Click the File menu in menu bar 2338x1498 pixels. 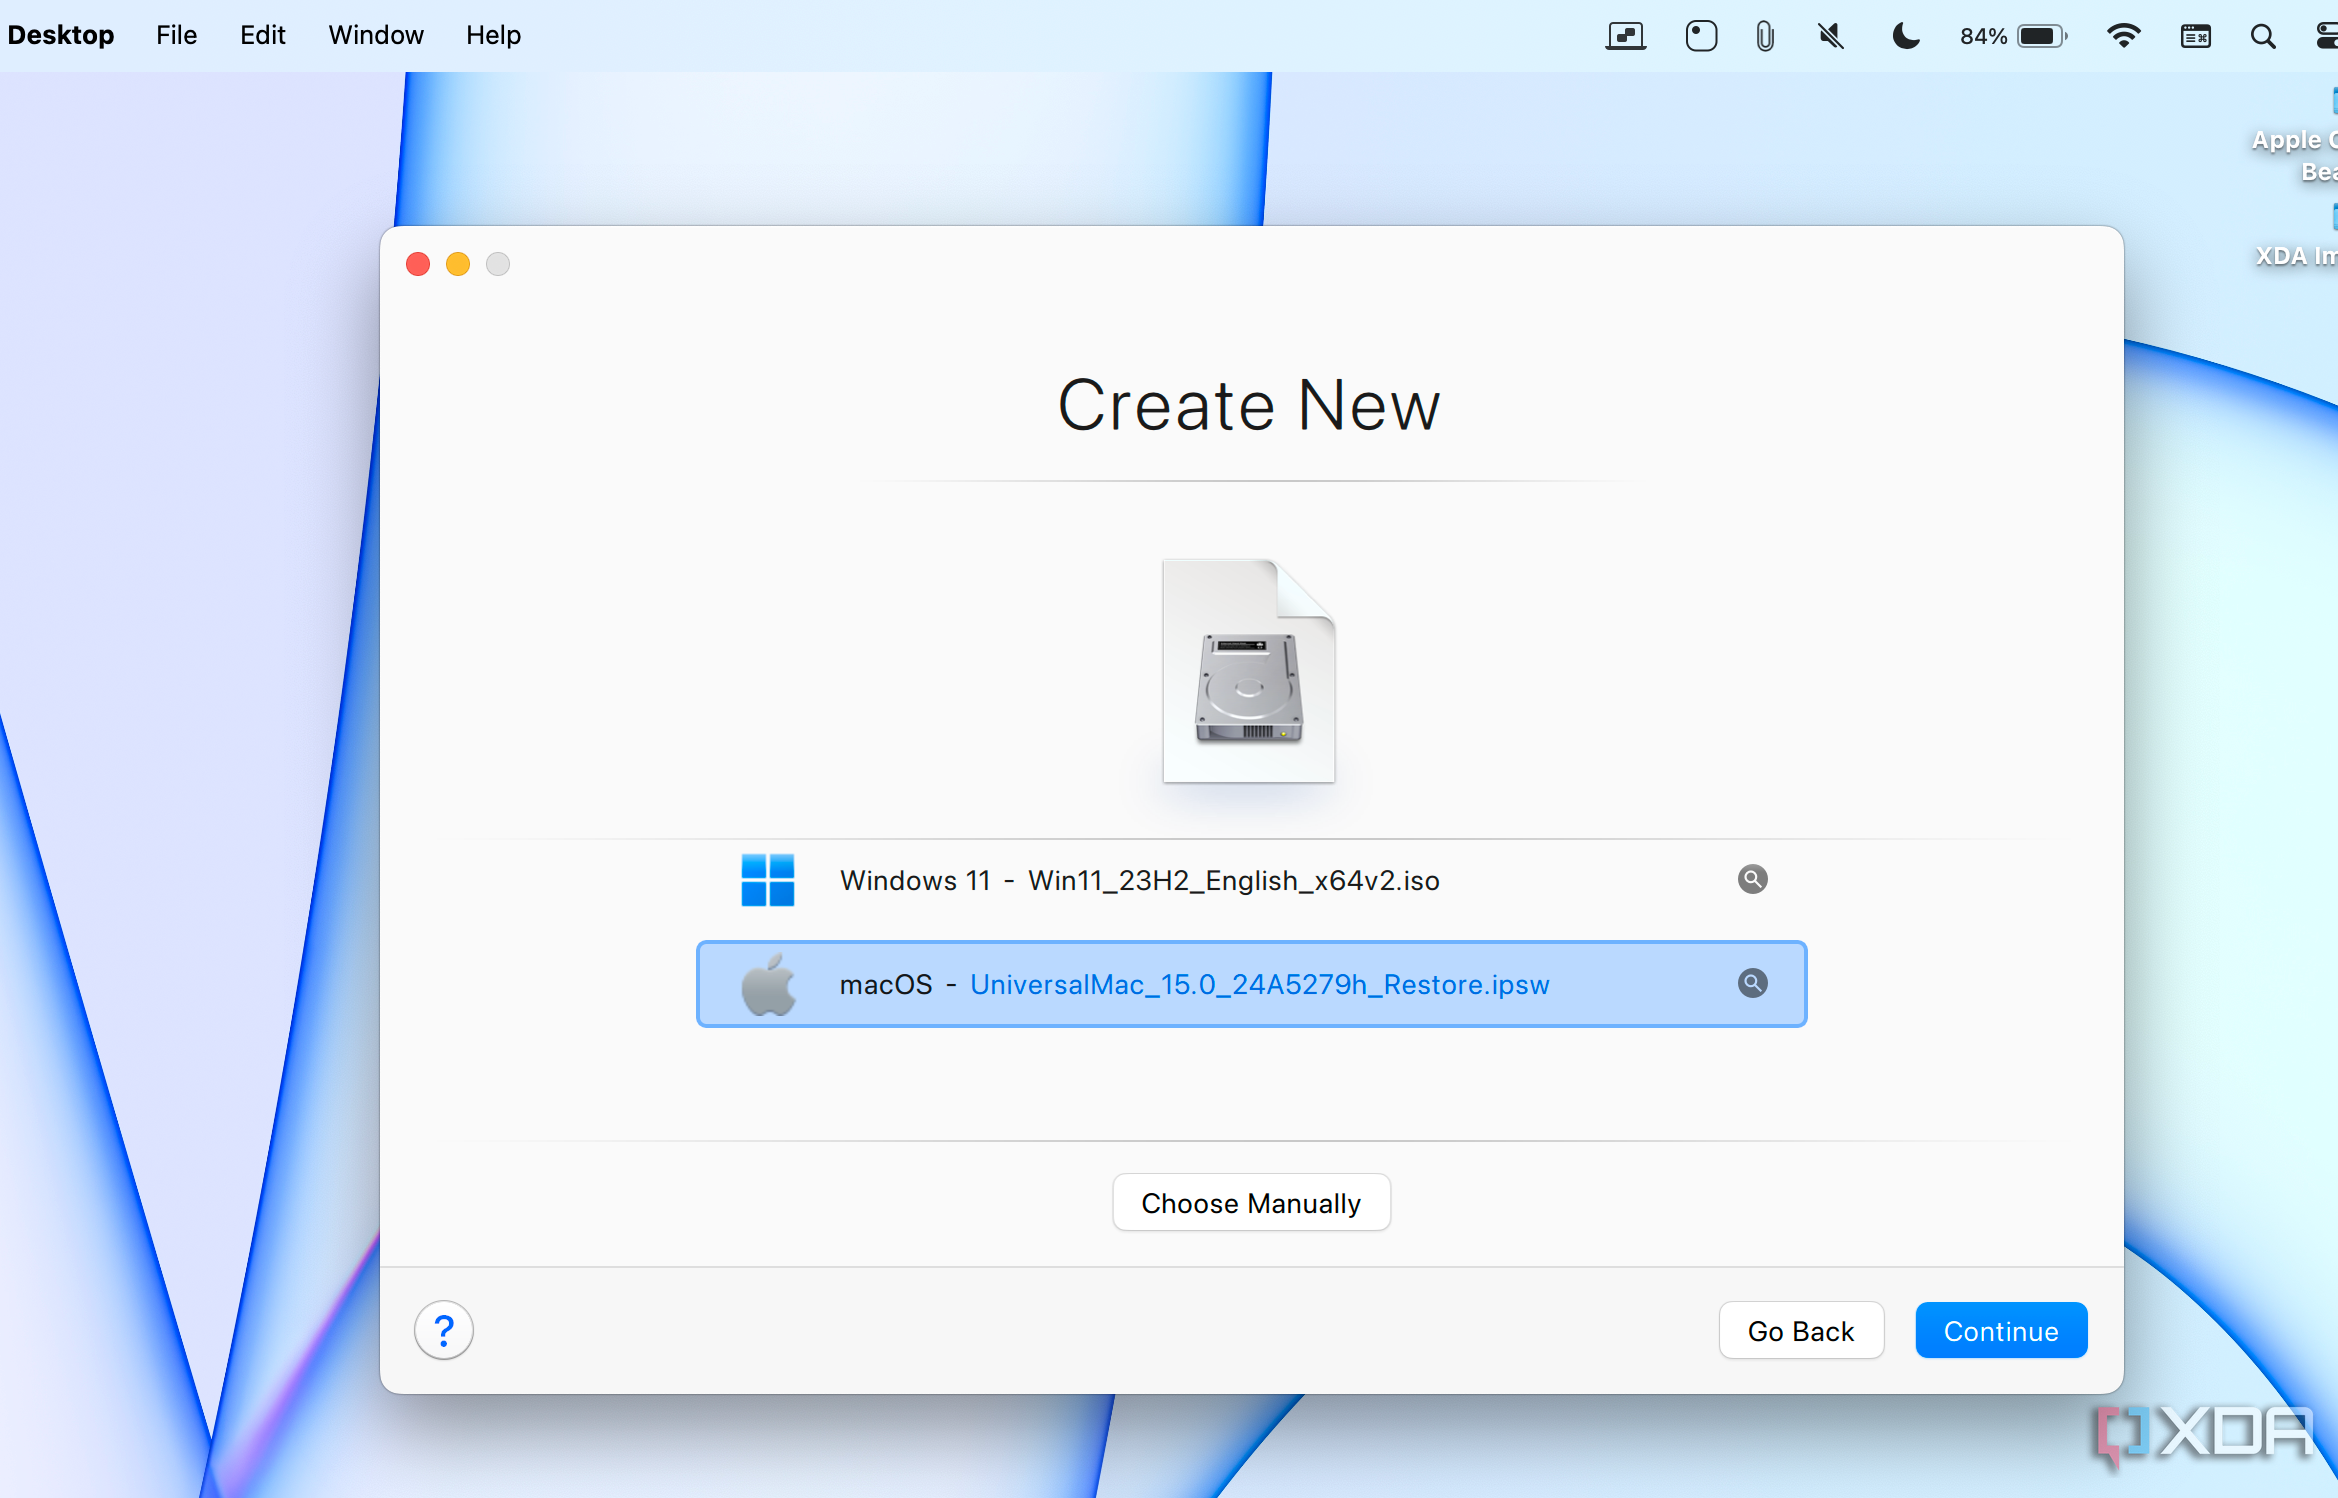(x=179, y=32)
